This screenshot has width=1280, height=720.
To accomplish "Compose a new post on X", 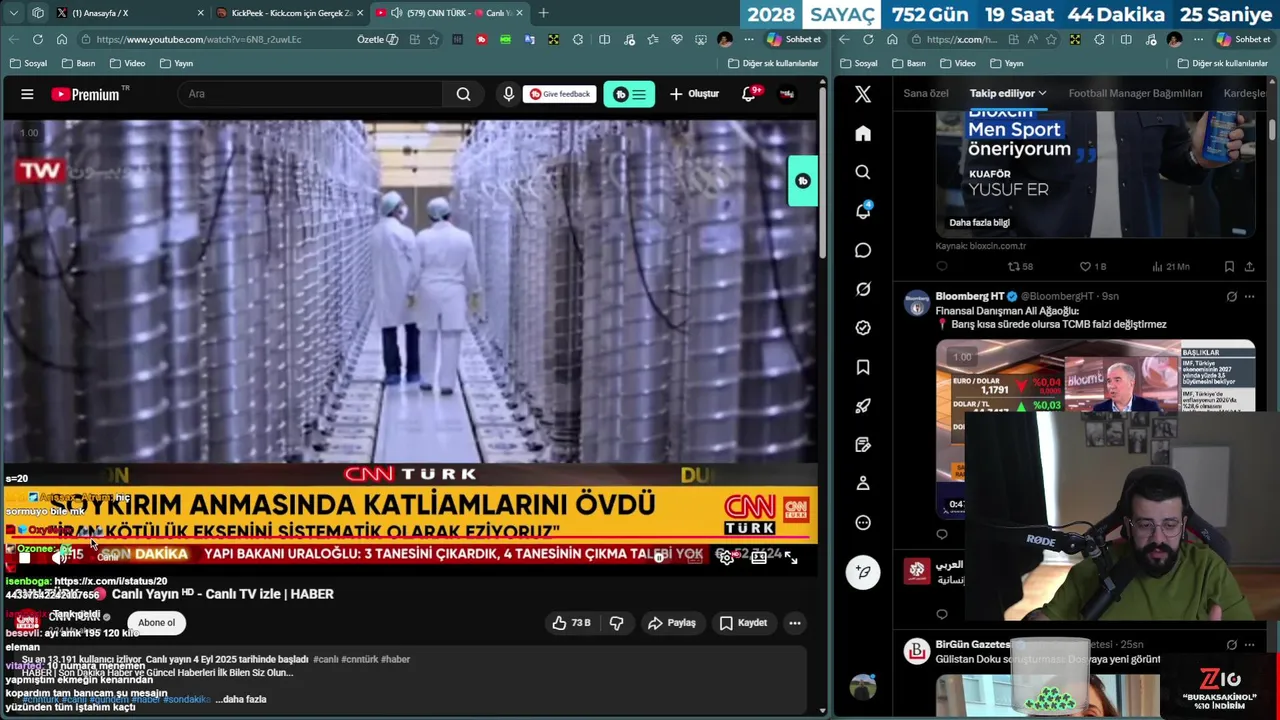I will 863,572.
